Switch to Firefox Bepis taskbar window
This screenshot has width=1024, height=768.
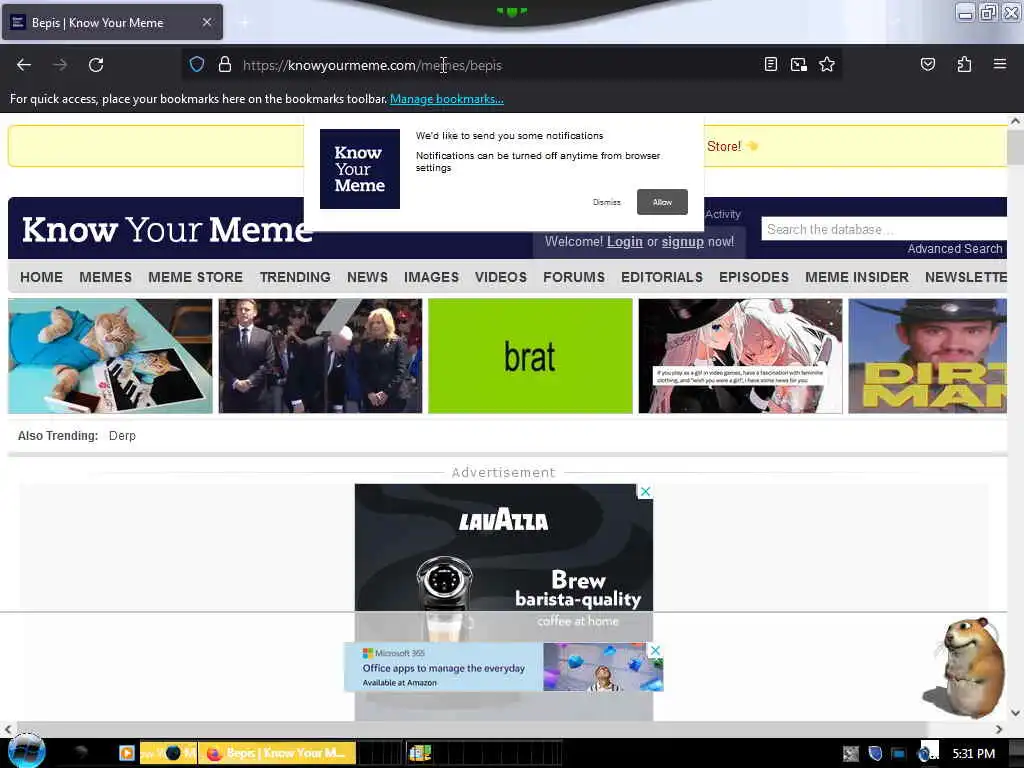click(277, 753)
